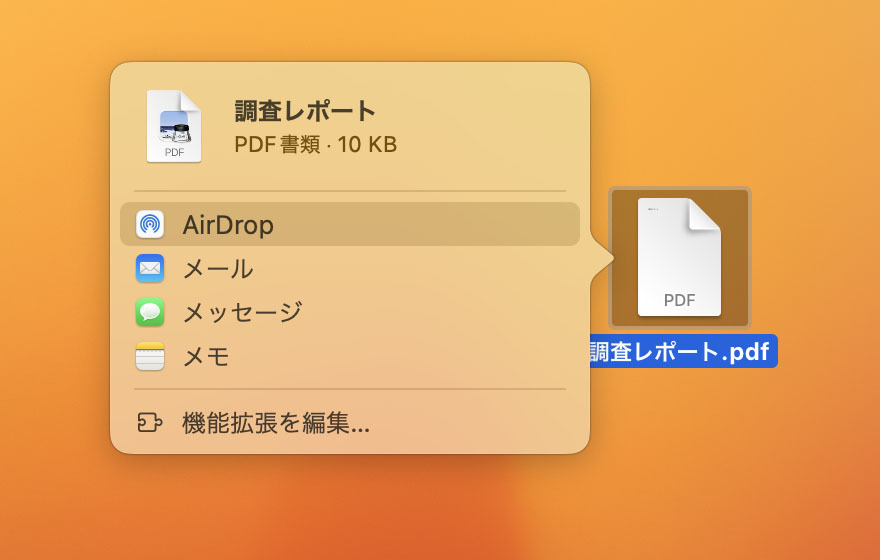Click the green Messages bubble icon
880x560 pixels.
(150, 312)
